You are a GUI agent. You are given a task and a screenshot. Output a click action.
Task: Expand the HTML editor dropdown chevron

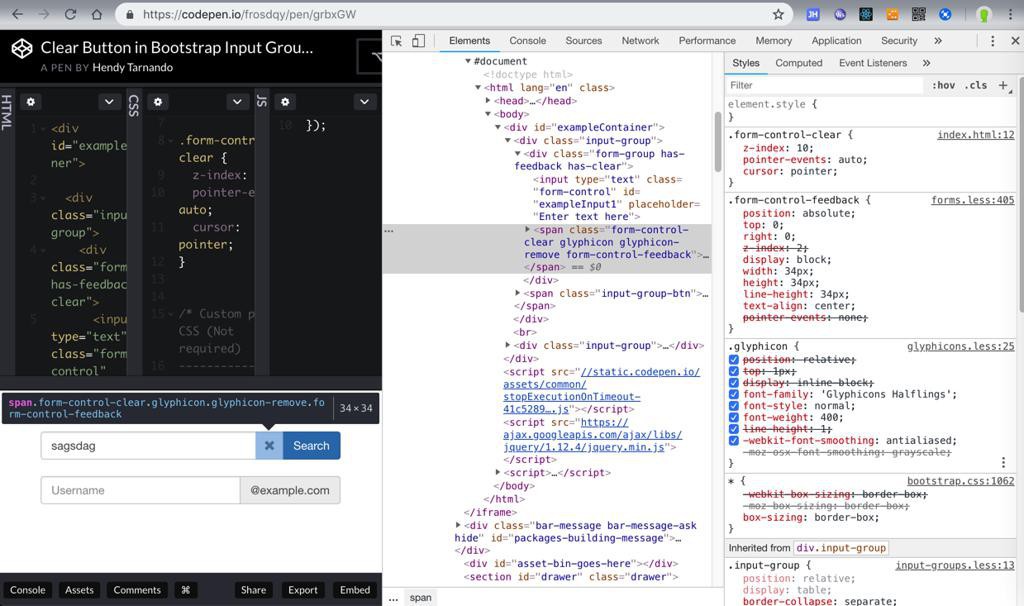[109, 102]
